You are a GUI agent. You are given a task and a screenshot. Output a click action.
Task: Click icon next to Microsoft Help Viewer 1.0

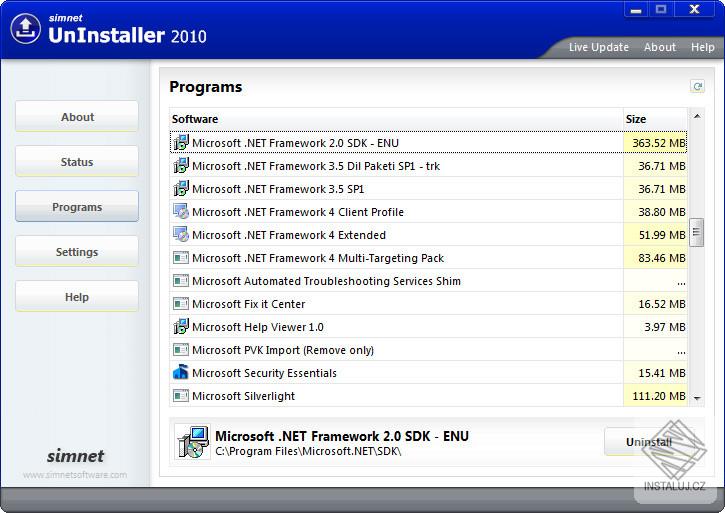(x=181, y=327)
